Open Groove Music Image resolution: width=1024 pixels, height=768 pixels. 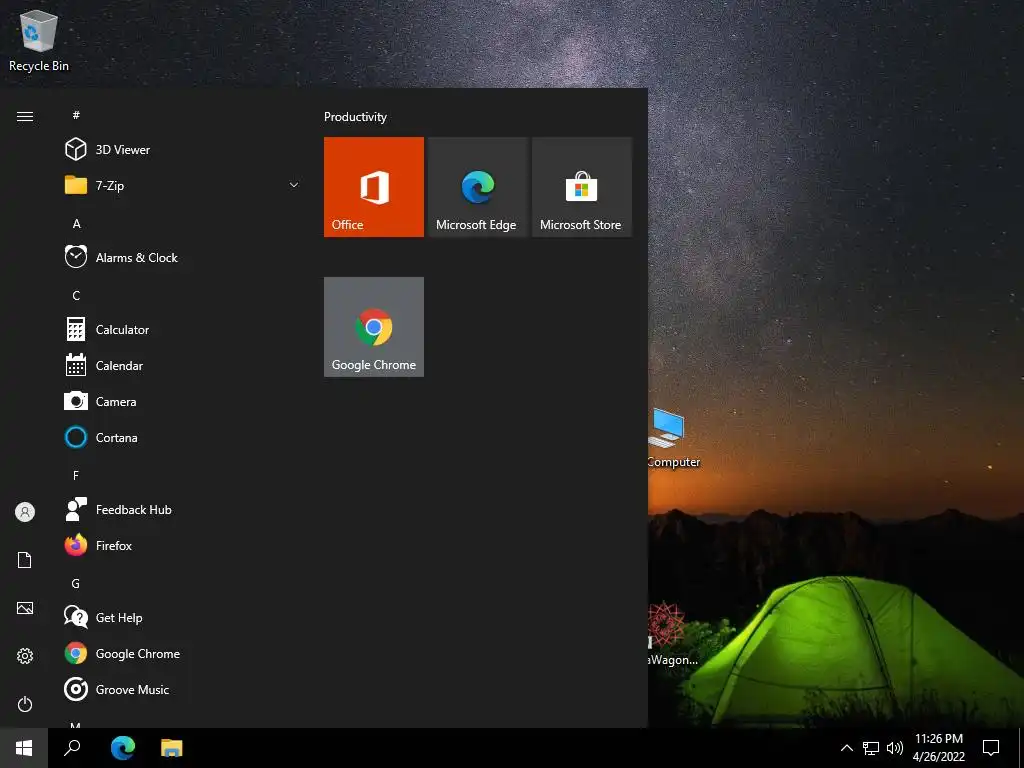coord(182,689)
